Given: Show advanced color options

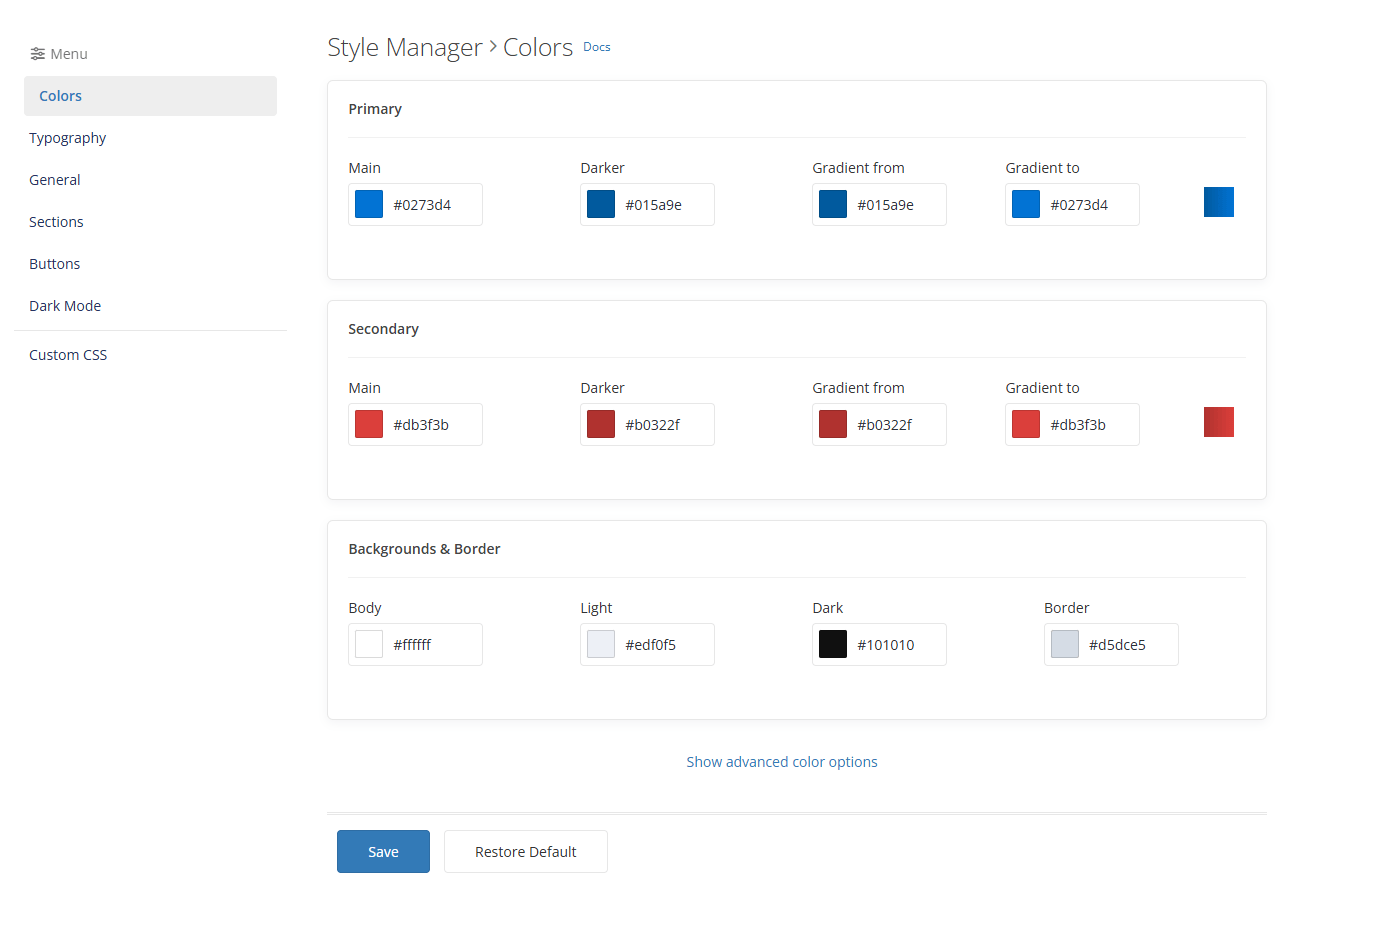Looking at the screenshot, I should tap(782, 762).
